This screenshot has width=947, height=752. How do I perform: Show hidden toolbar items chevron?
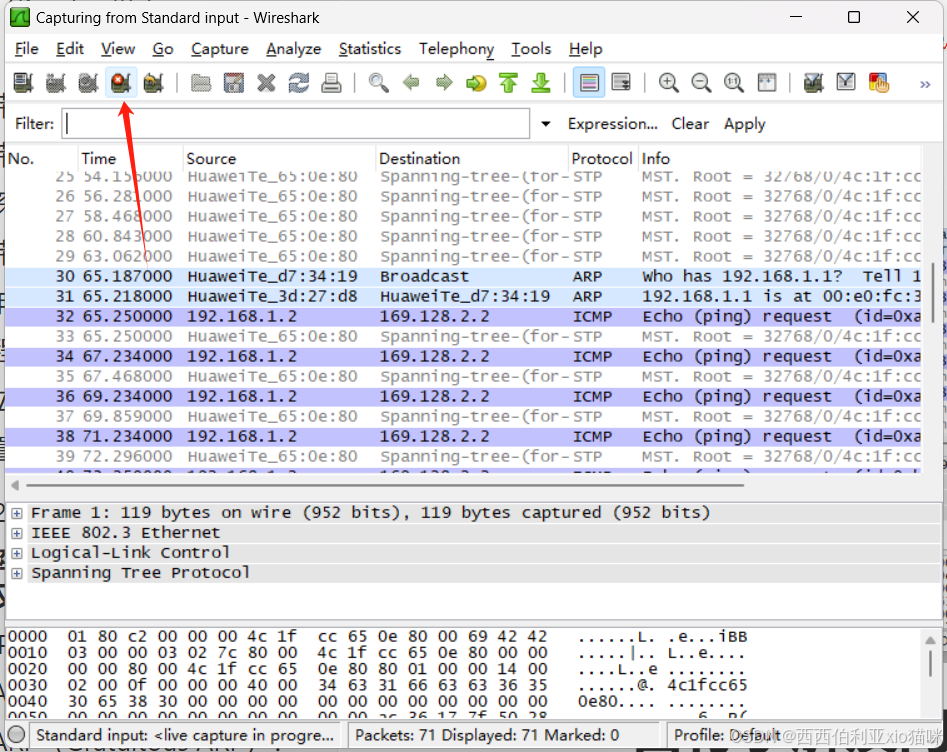(x=925, y=84)
